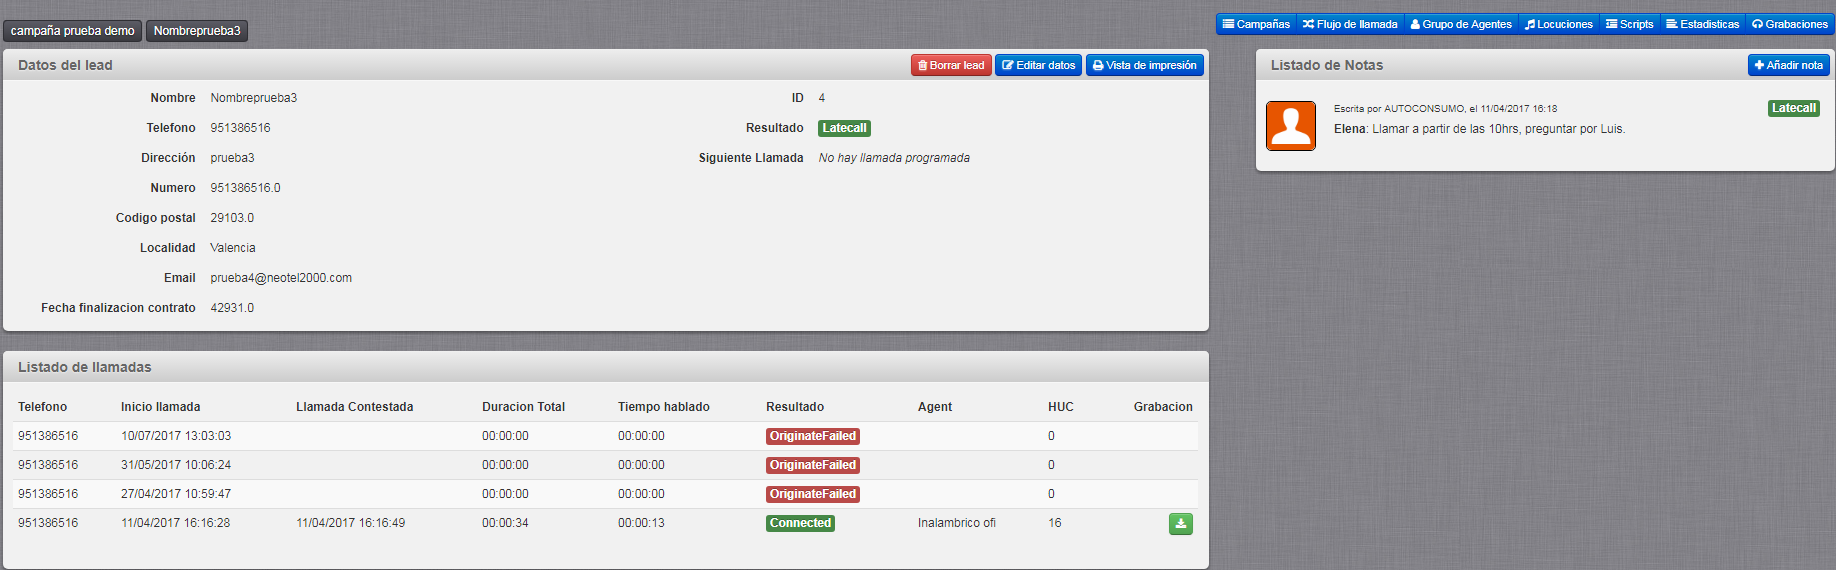Select the email prueba4@neotel2000.com

point(281,278)
